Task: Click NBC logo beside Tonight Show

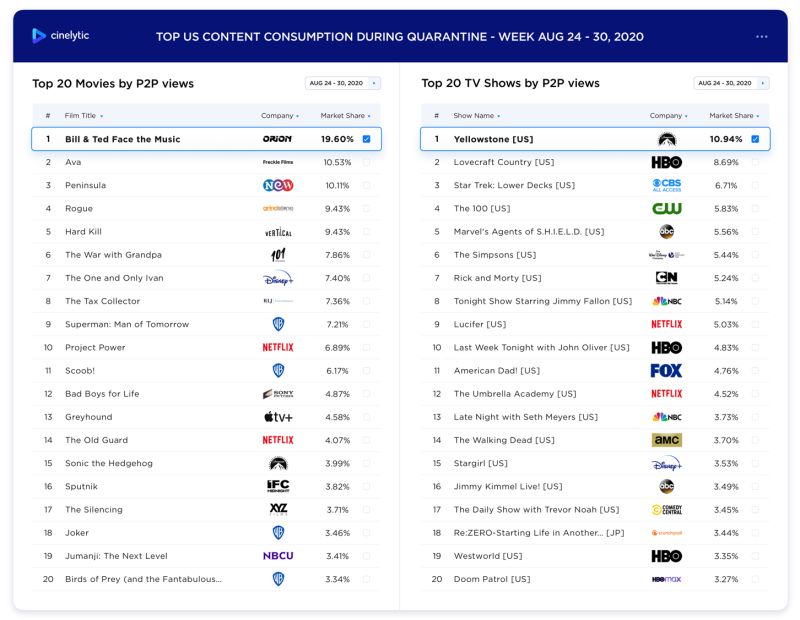Action: coord(667,301)
